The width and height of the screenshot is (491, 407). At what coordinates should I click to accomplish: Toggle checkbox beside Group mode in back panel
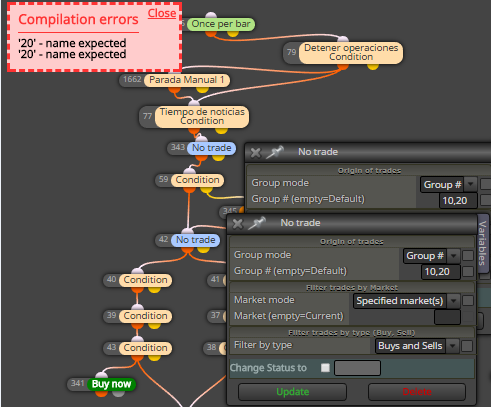point(485,184)
